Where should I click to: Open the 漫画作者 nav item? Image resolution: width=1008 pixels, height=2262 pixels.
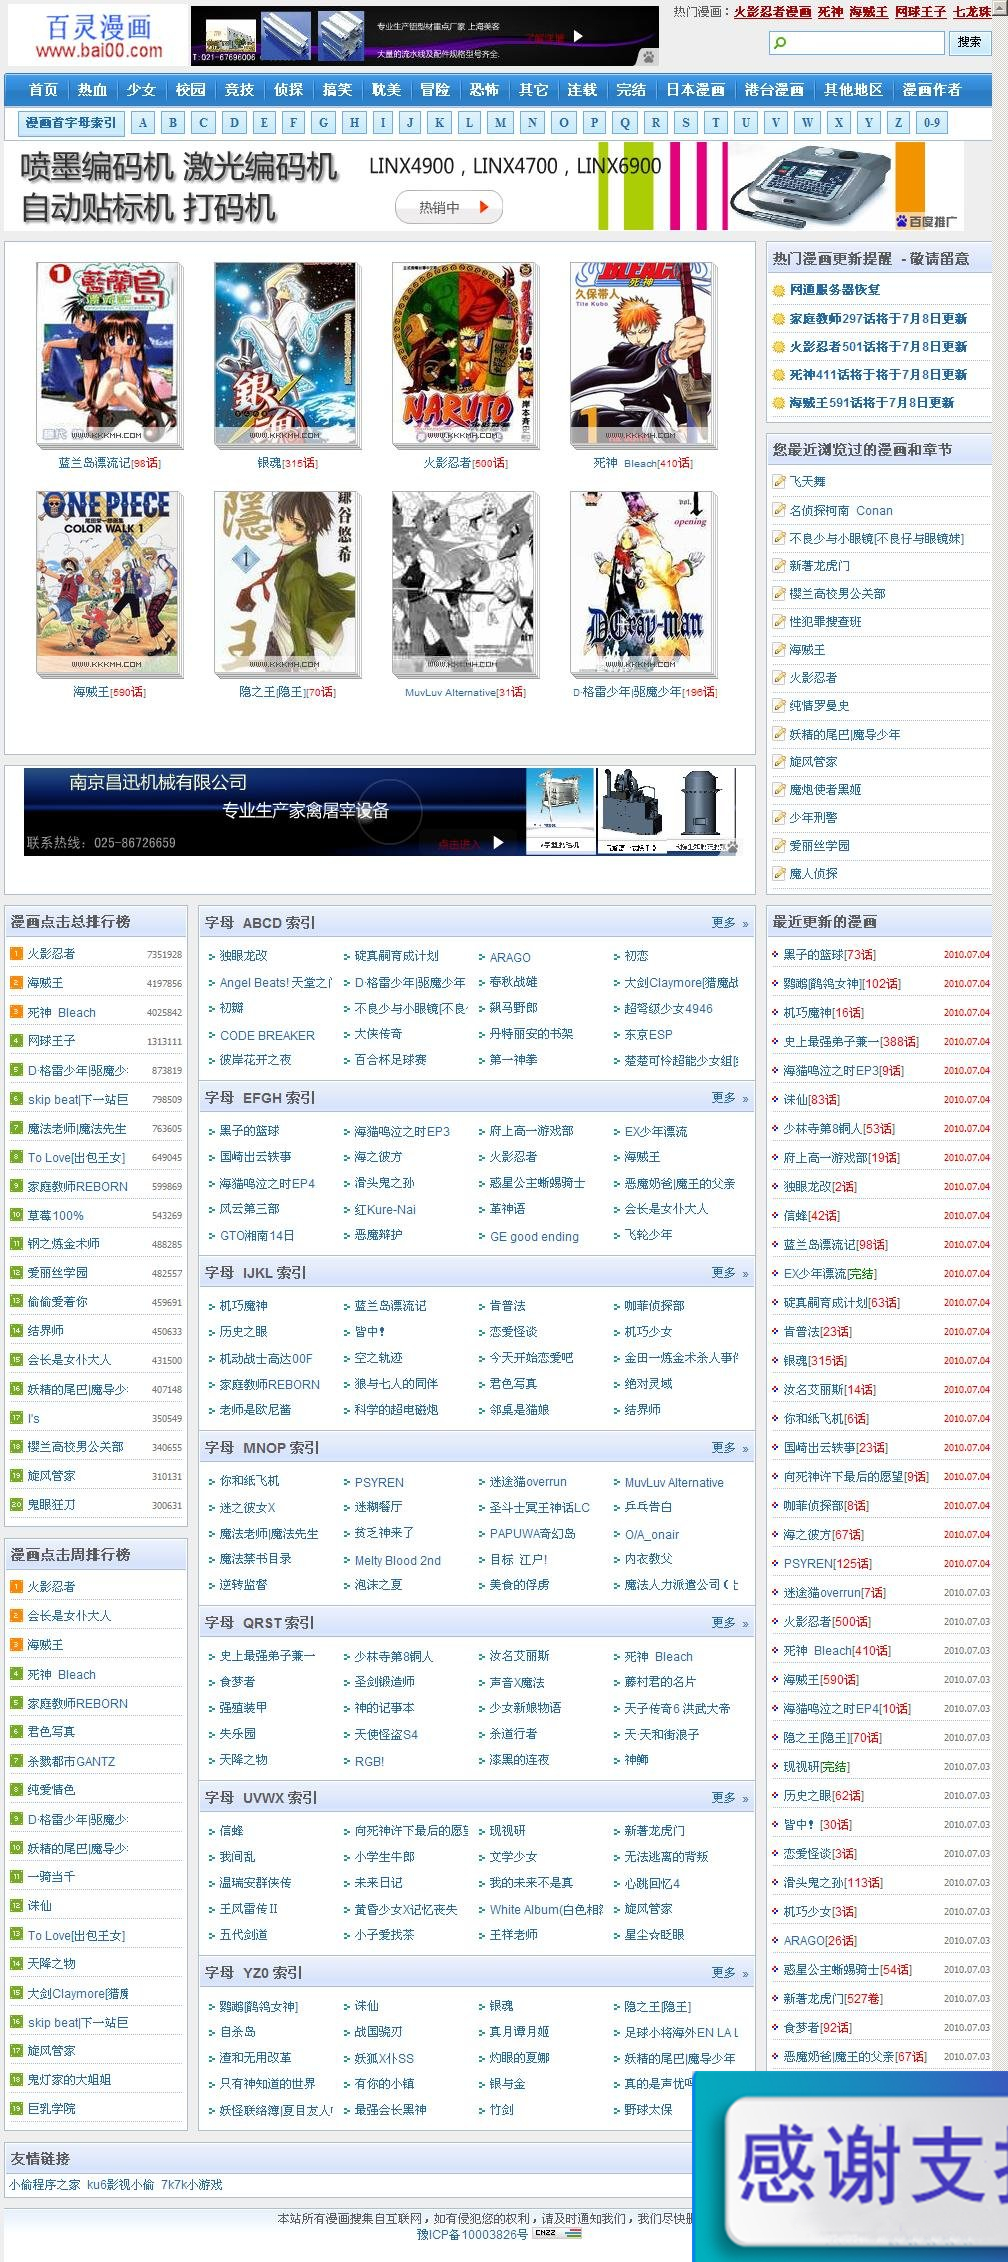coord(932,90)
